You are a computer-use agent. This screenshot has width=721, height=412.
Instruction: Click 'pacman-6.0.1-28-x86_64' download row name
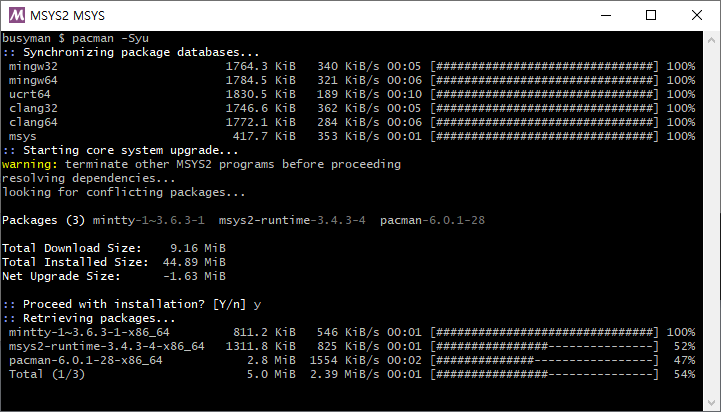(x=86, y=360)
